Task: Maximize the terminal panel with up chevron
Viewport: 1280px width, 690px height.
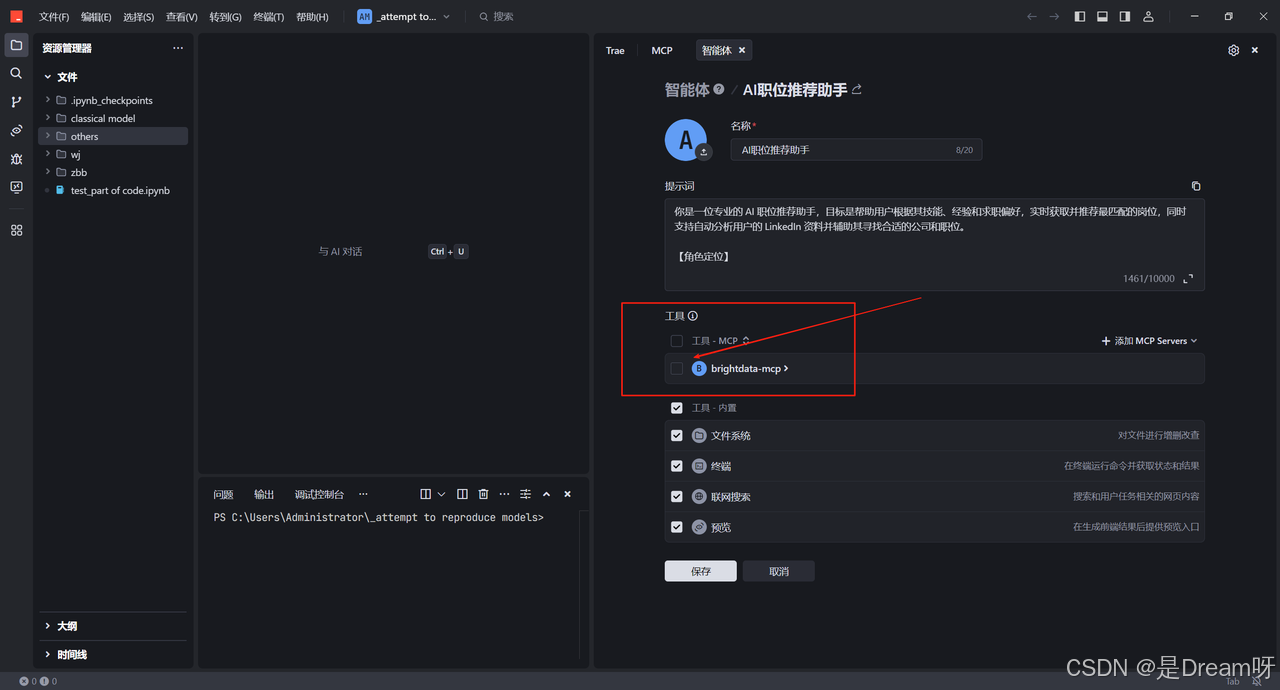Action: (546, 494)
